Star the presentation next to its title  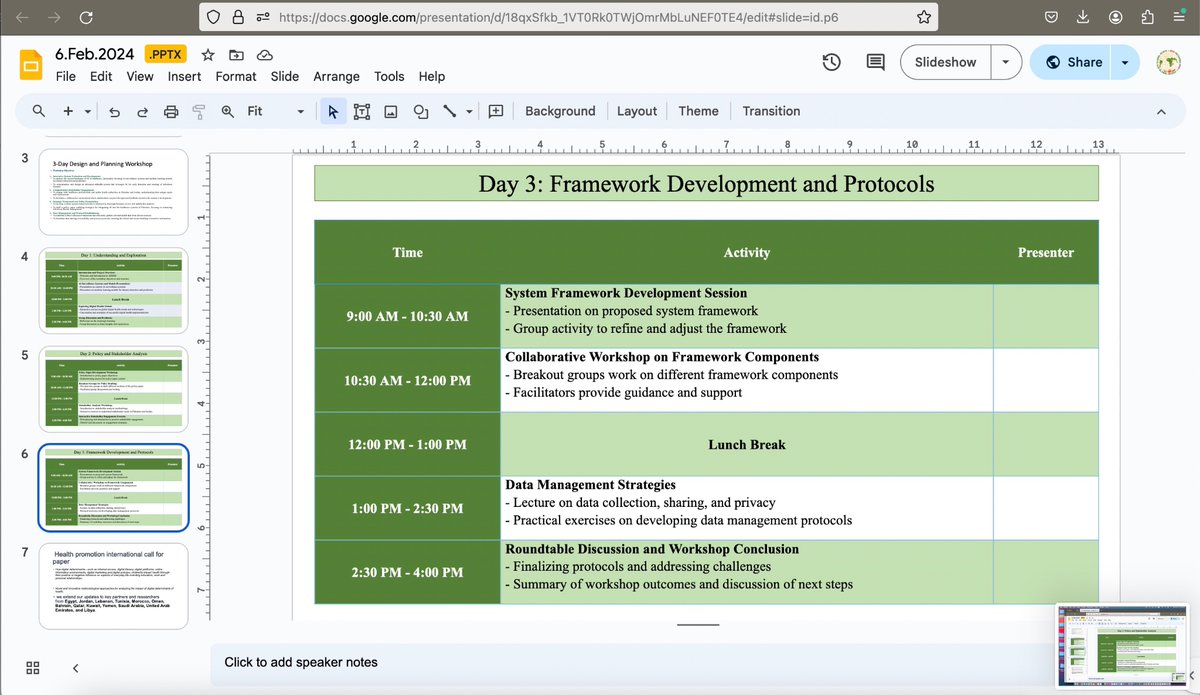(207, 54)
